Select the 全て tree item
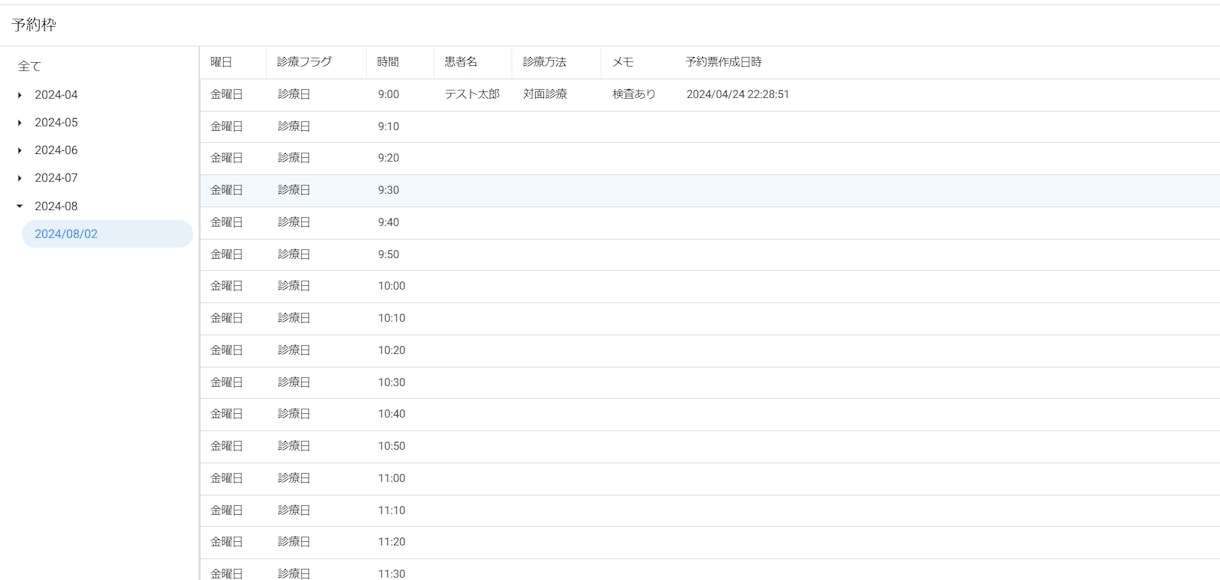Image resolution: width=1220 pixels, height=580 pixels. [30, 67]
